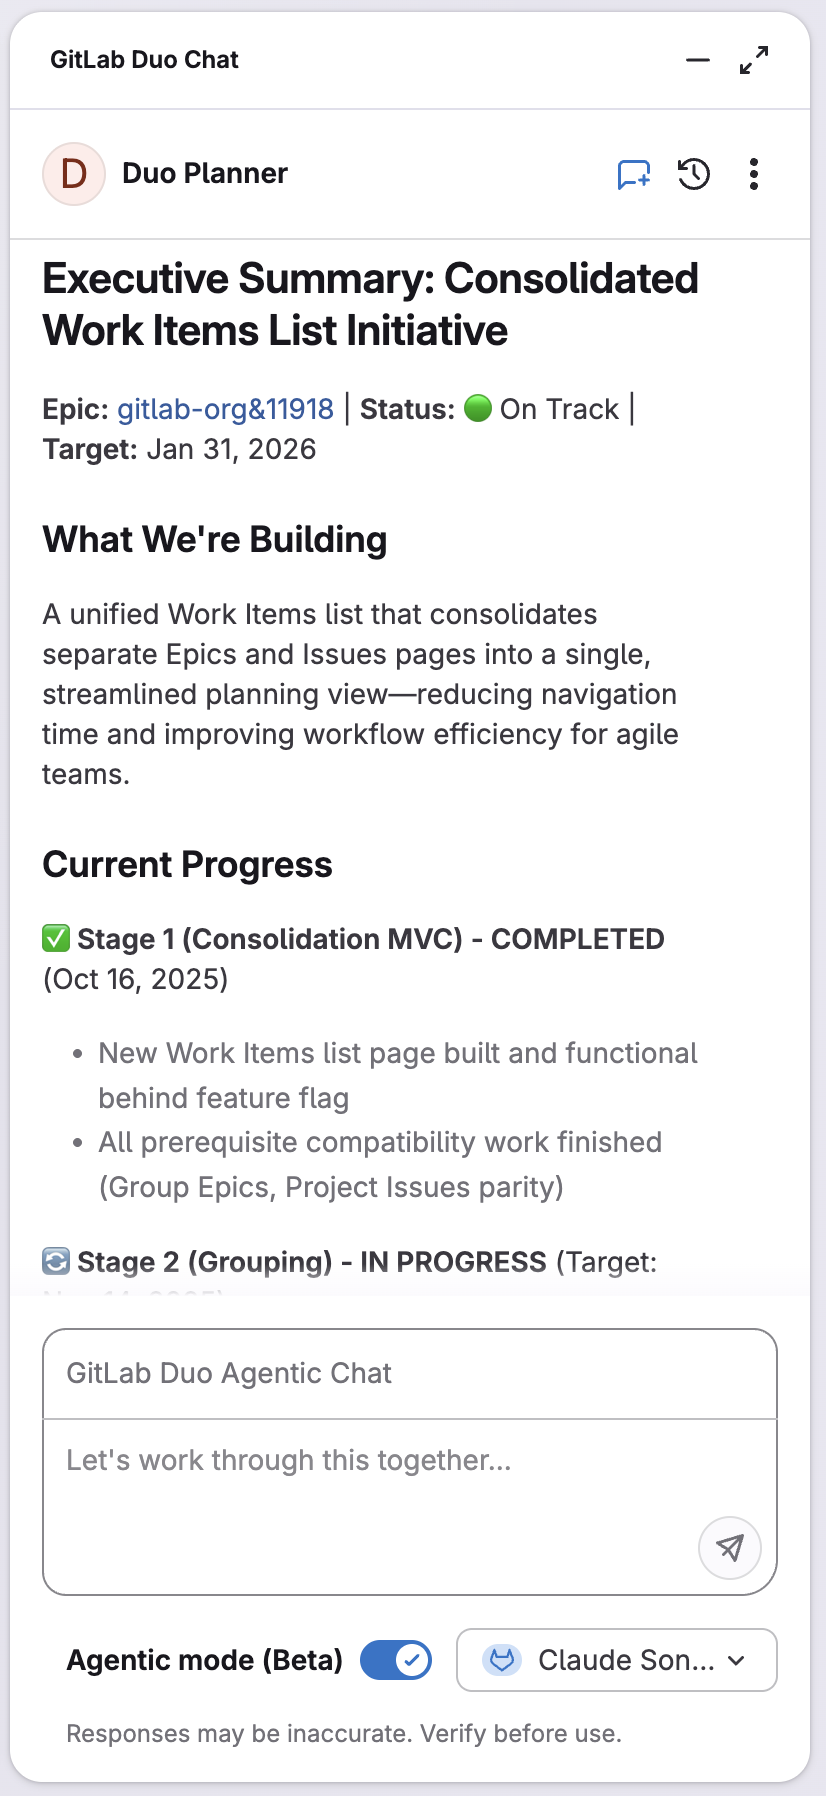This screenshot has height=1796, width=826.
Task: Send the message with paper plane icon
Action: pos(730,1548)
